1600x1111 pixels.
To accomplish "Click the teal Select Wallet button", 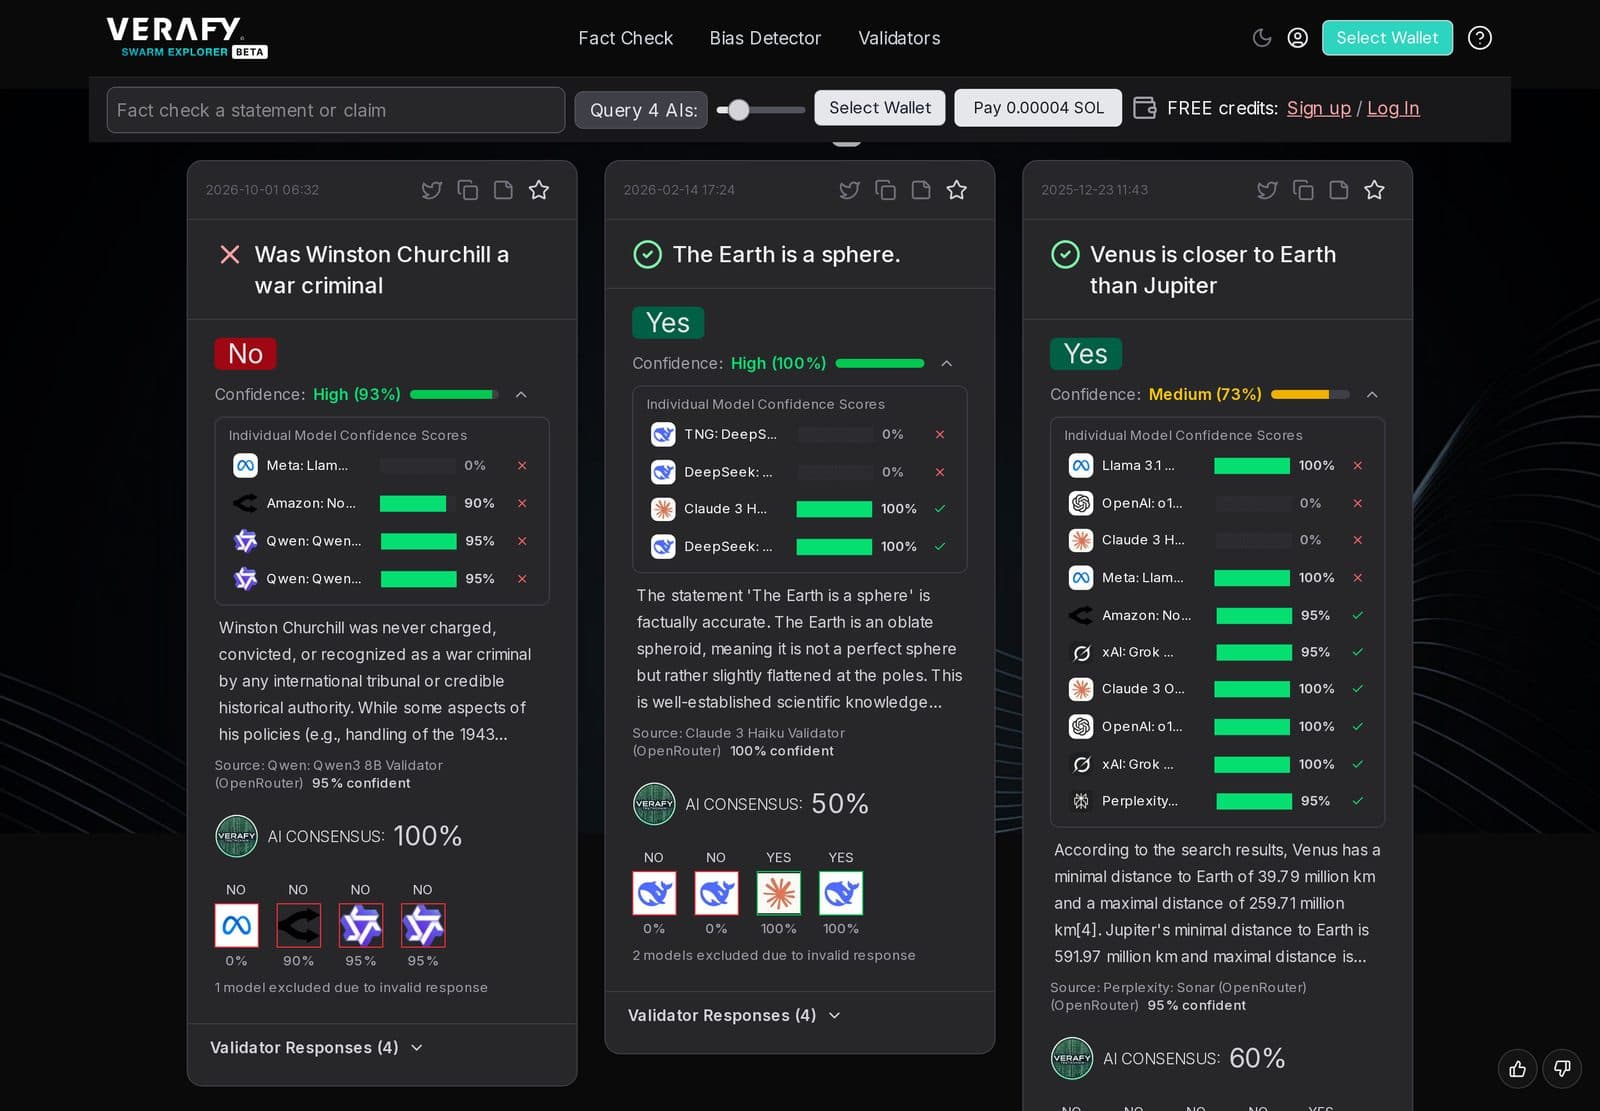I will tap(1387, 38).
